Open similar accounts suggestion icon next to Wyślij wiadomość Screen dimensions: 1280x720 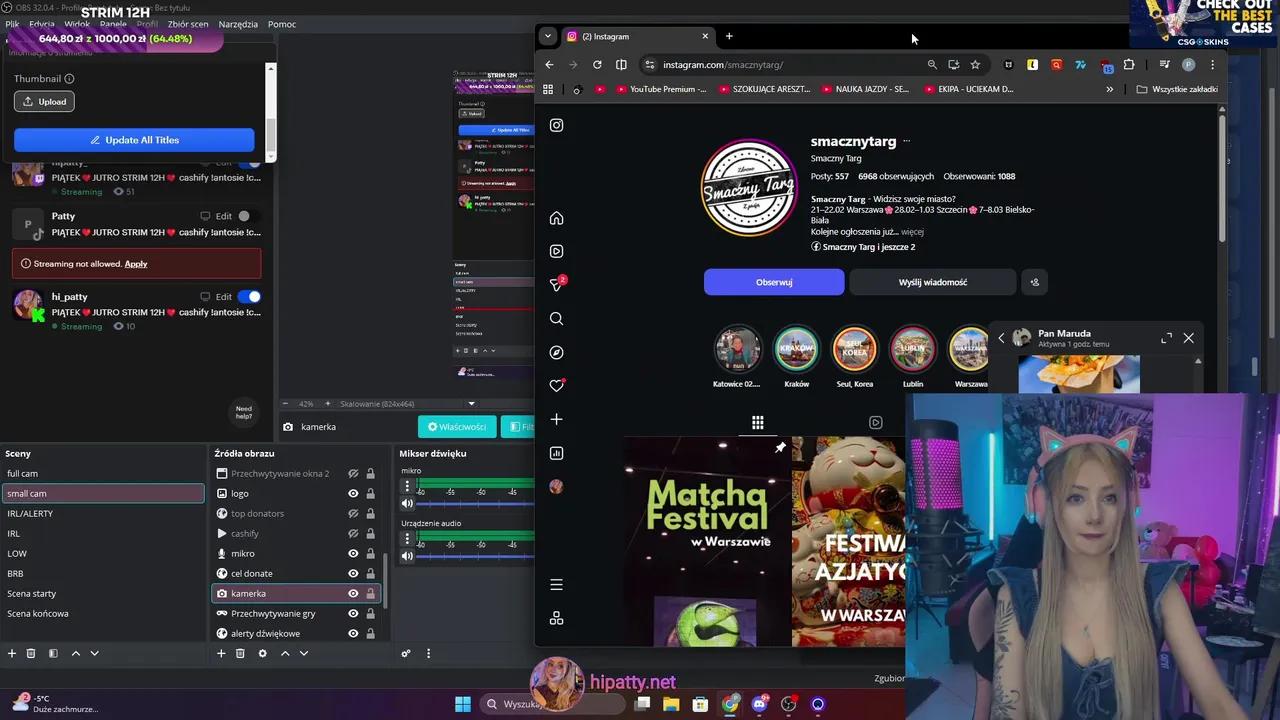click(x=1034, y=282)
